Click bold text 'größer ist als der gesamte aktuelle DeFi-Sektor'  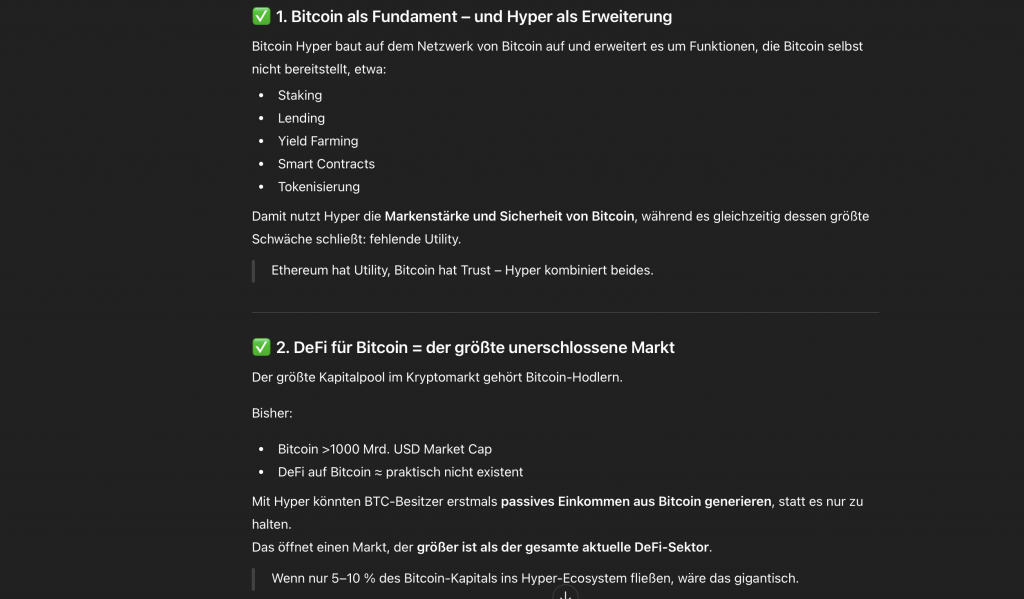tap(562, 547)
